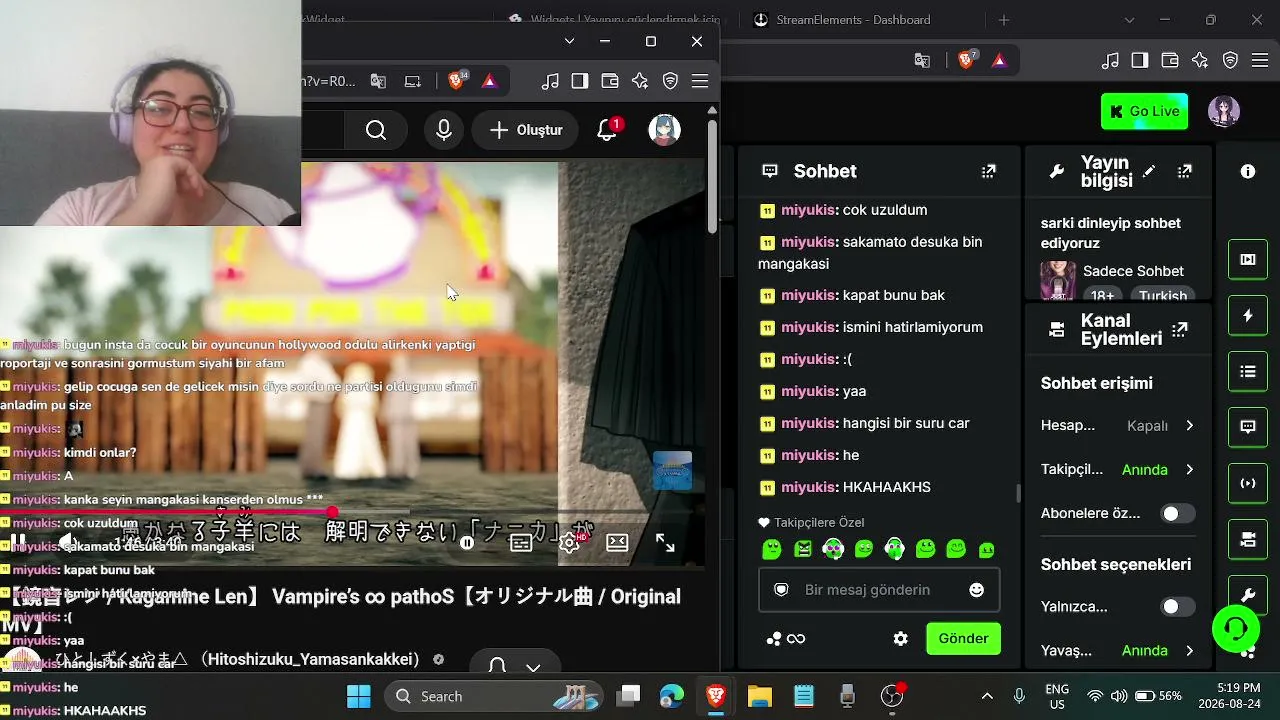Open the tab search chevron in the StreamElements window
The height and width of the screenshot is (720, 1280).
tap(1130, 20)
